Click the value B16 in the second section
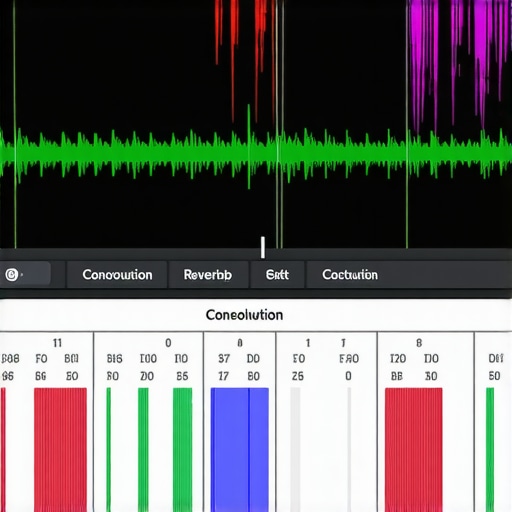The image size is (512, 512). pyautogui.click(x=115, y=359)
